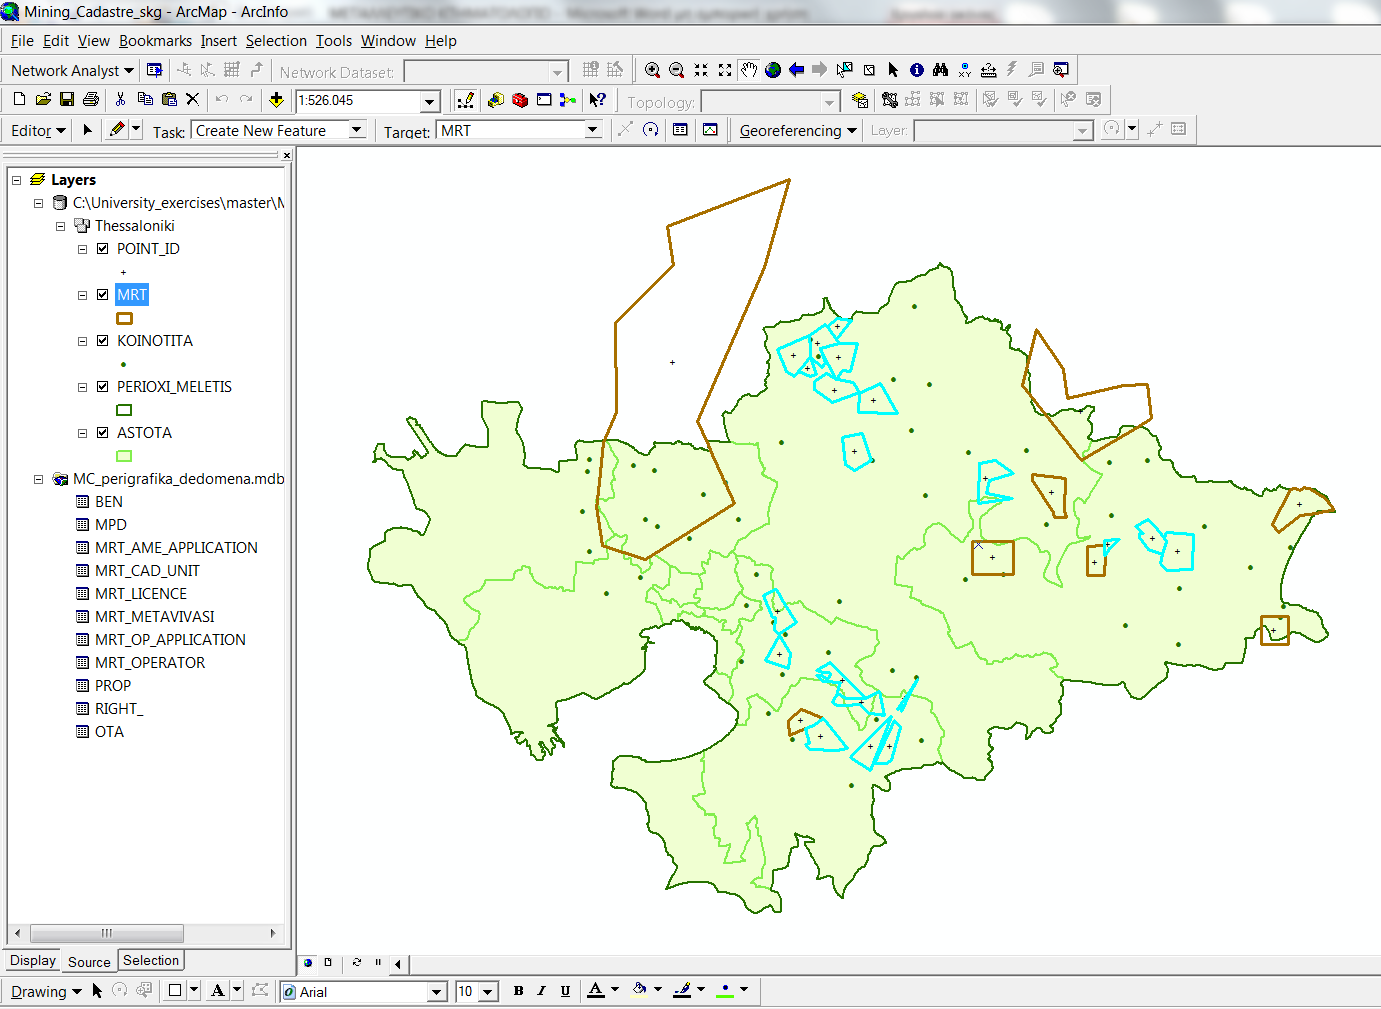Toggle PERIOXI_MELETIS layer checkbox

pyautogui.click(x=102, y=387)
